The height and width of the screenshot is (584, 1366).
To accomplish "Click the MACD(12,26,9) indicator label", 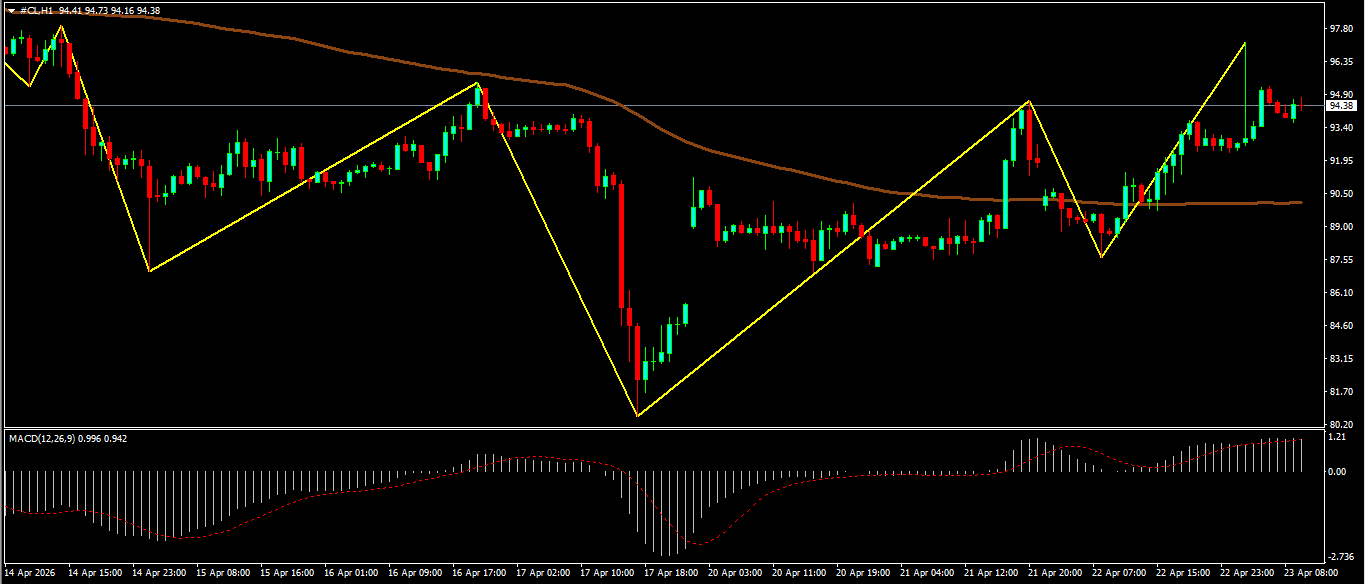I will pos(44,437).
